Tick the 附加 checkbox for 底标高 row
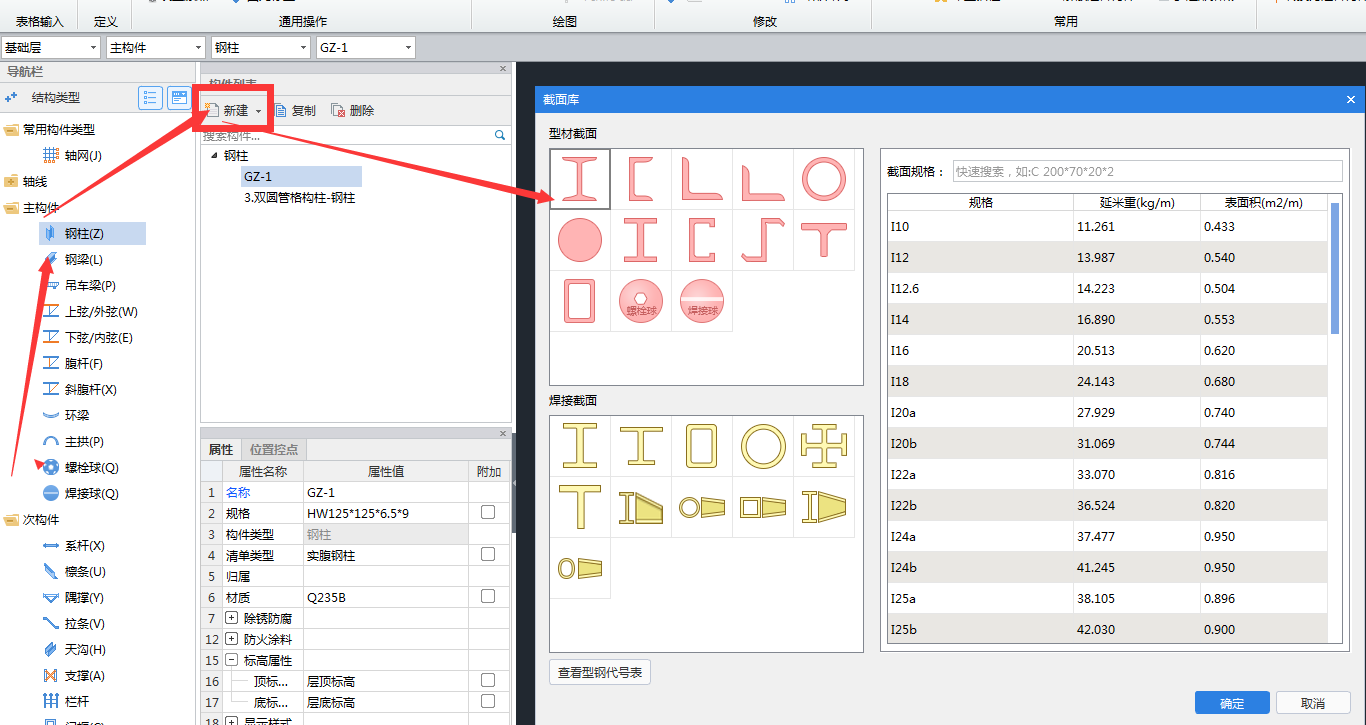Viewport: 1366px width, 725px height. [488, 701]
